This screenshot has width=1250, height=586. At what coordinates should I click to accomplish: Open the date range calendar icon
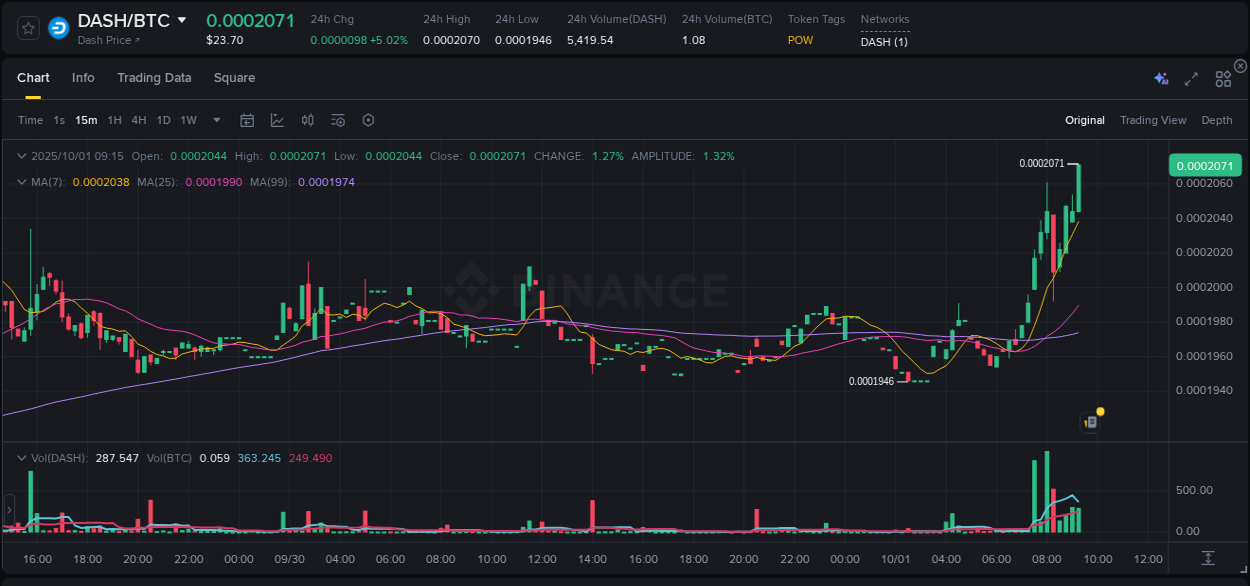click(x=247, y=119)
